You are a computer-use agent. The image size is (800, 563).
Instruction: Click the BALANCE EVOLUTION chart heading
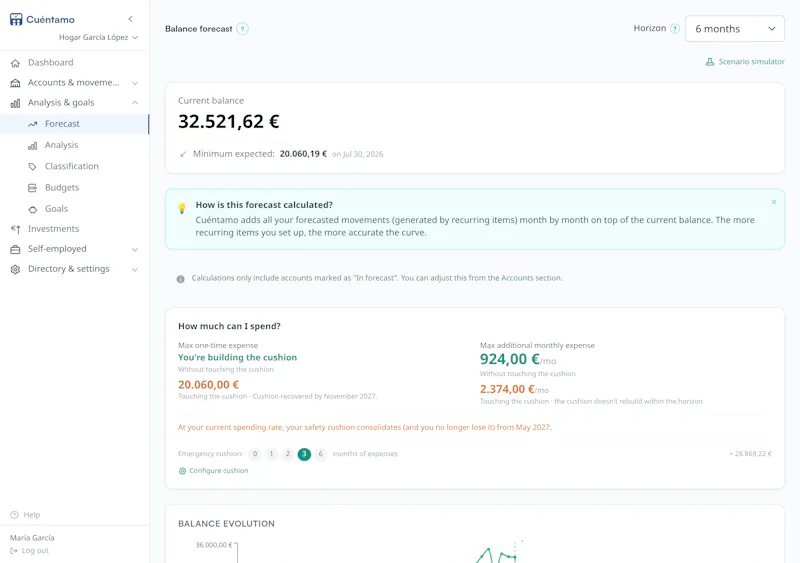coord(227,524)
